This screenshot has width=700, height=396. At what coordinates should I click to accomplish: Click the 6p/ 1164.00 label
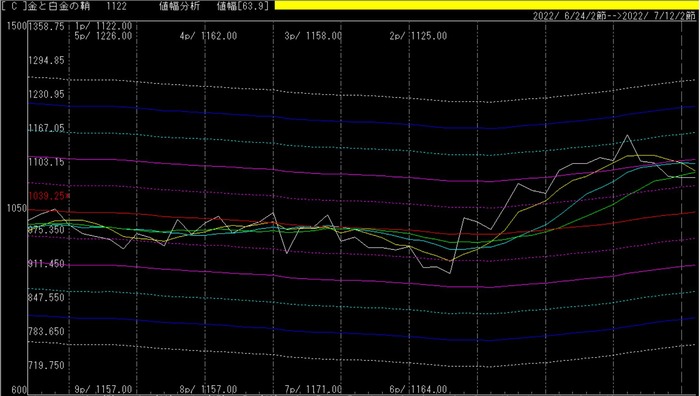coord(418,390)
